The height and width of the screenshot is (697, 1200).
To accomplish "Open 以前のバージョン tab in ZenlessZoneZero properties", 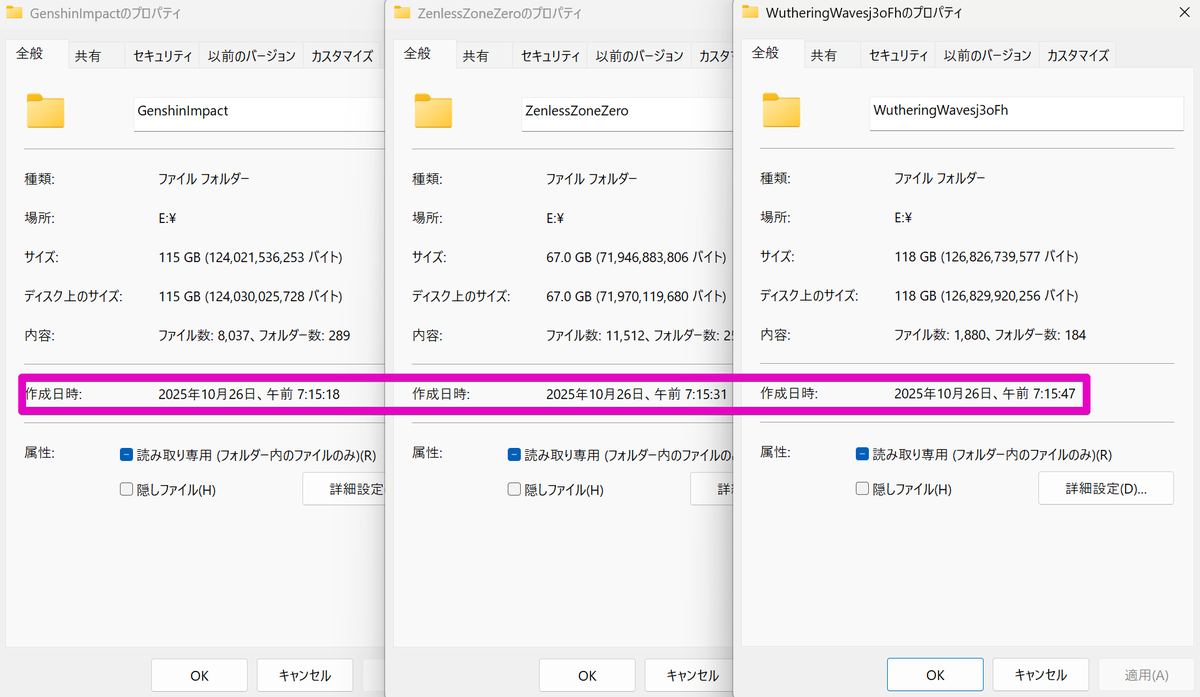I will pyautogui.click(x=640, y=56).
